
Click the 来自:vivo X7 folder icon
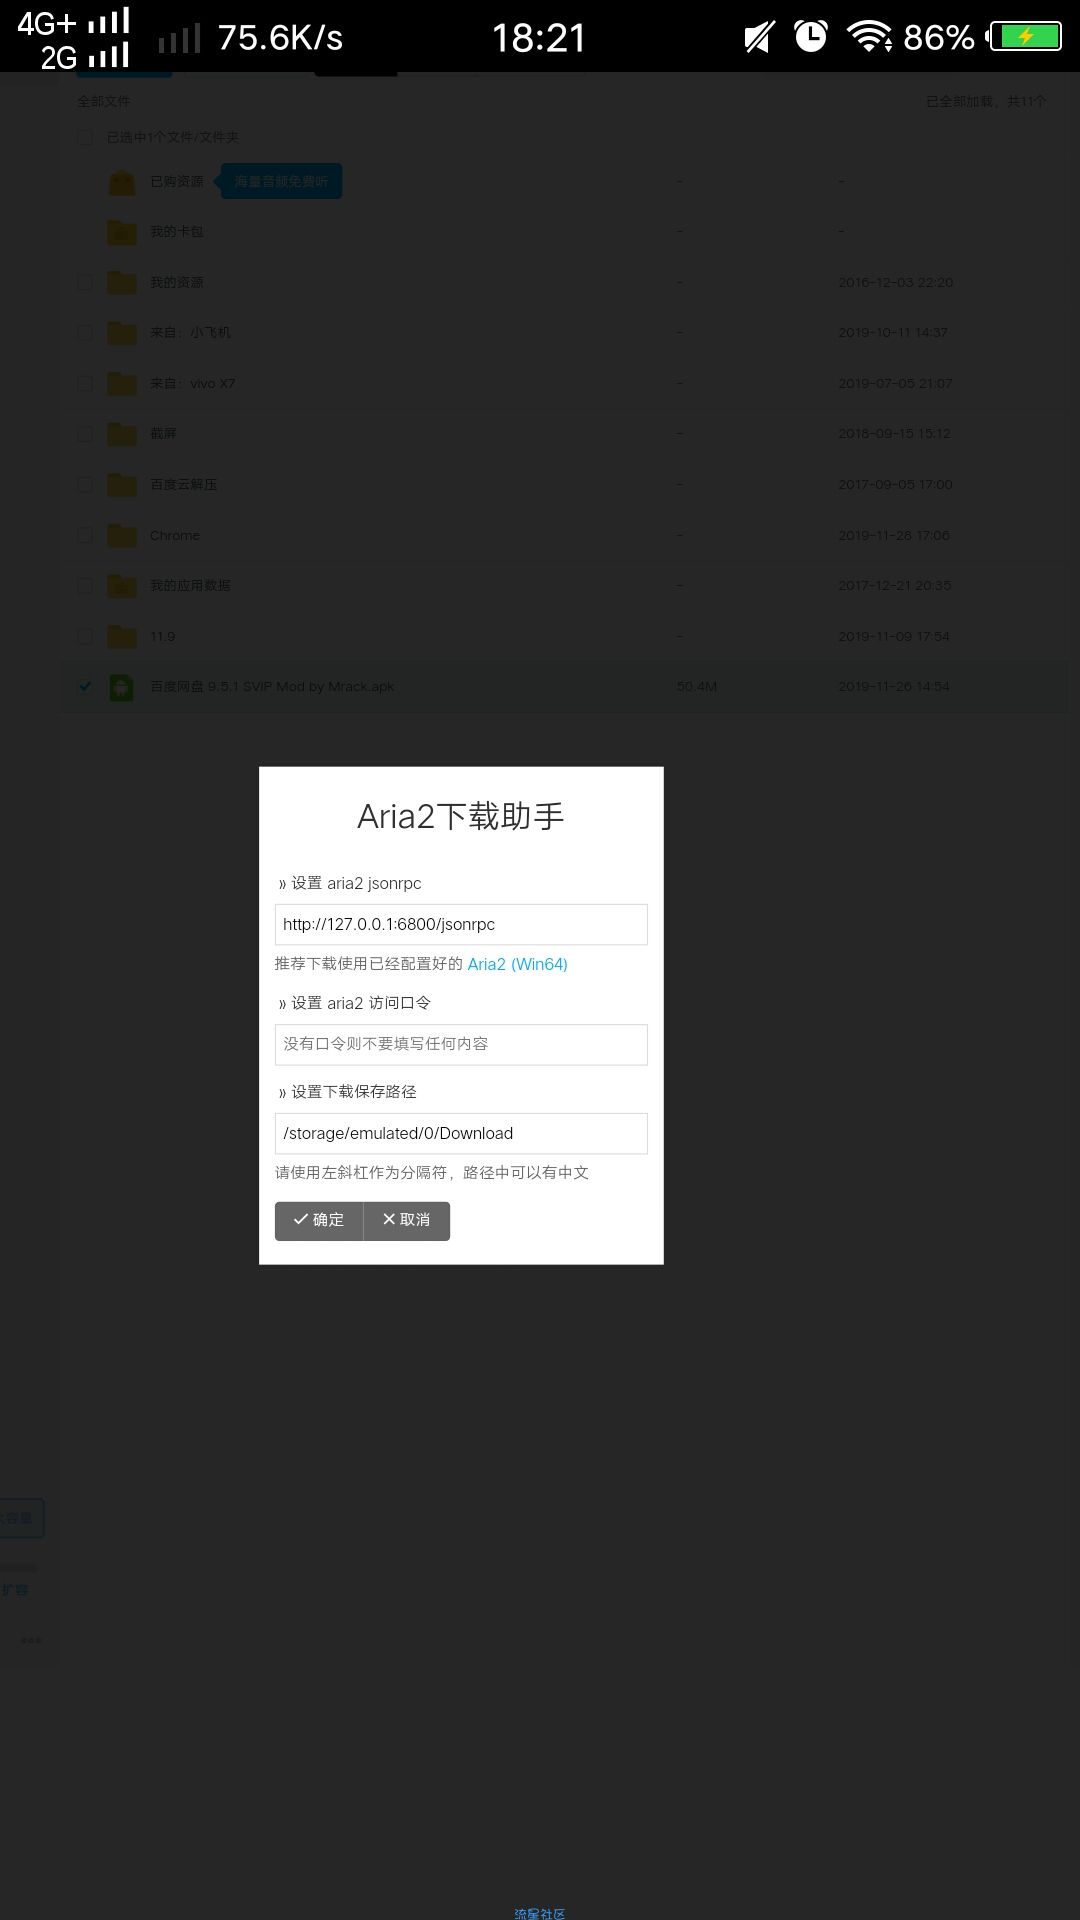tap(122, 383)
